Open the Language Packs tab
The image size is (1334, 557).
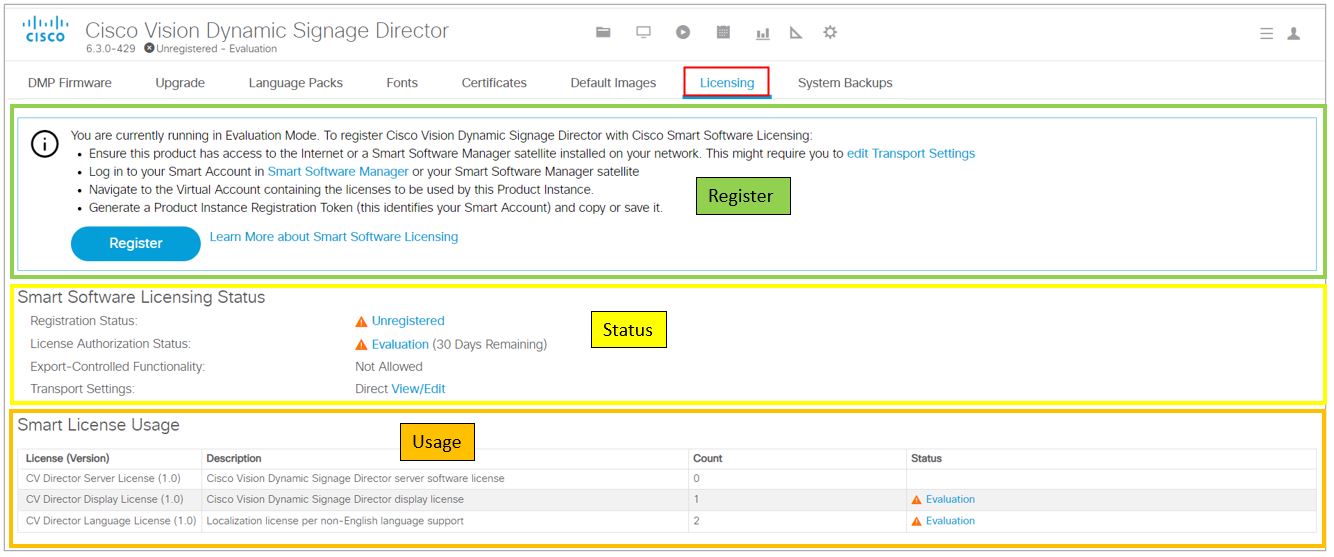pyautogui.click(x=296, y=83)
